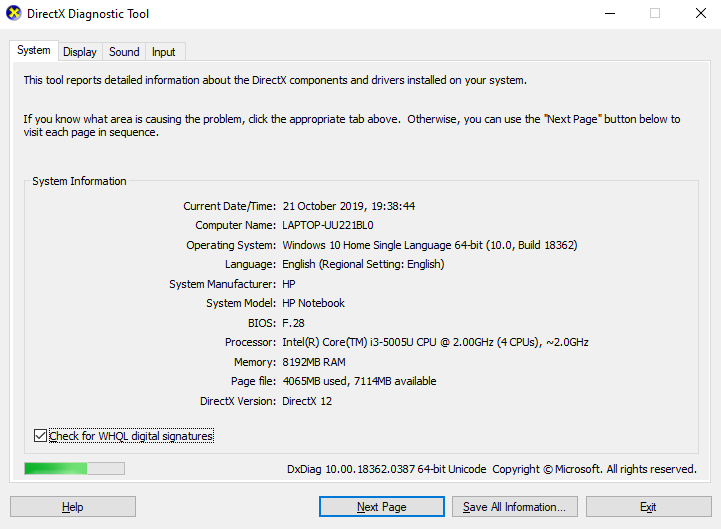Image resolution: width=721 pixels, height=529 pixels.
Task: Click the DirectX icon in the title bar
Action: pos(12,14)
